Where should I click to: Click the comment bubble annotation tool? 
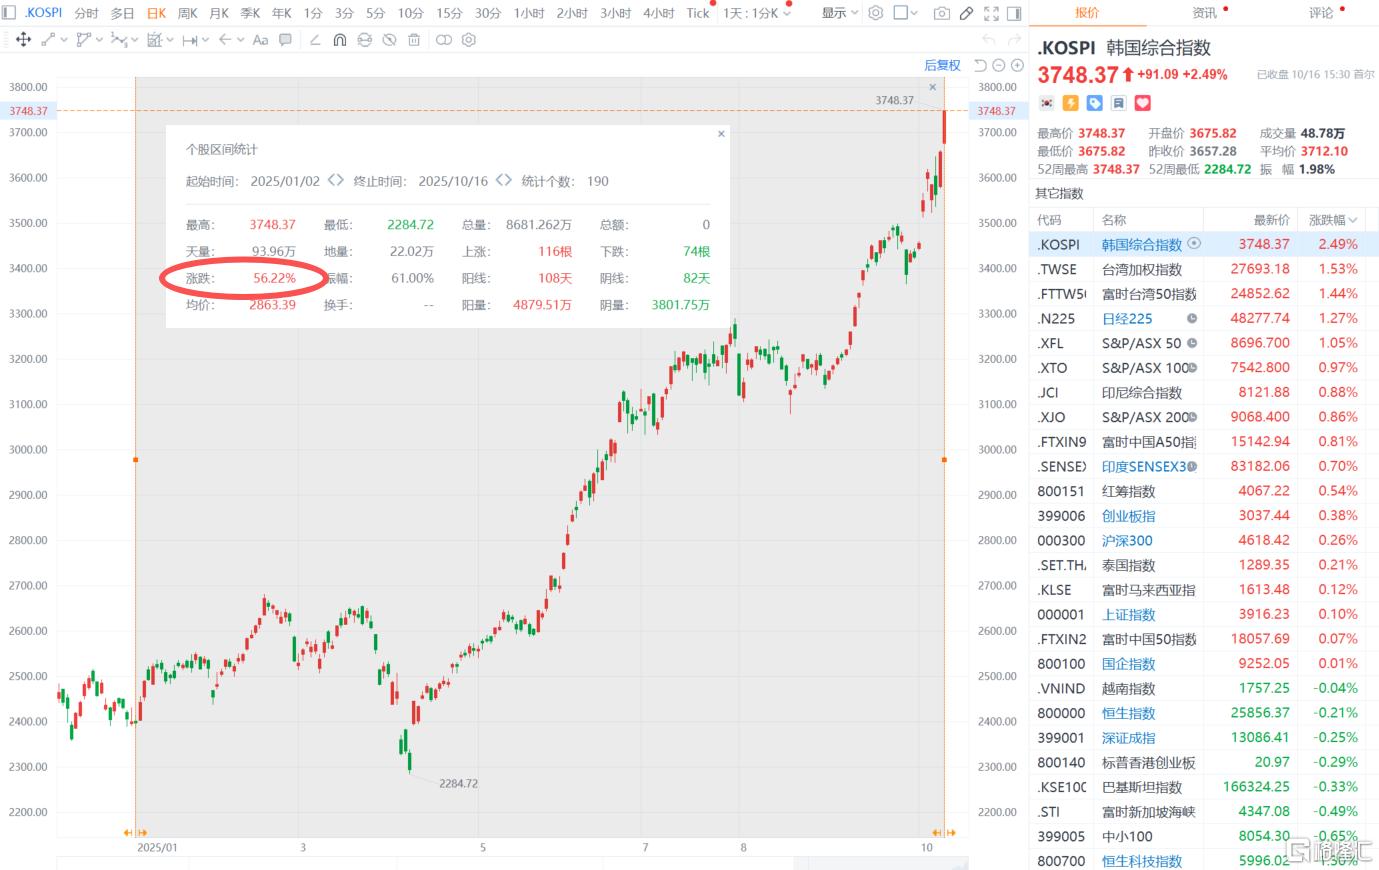[x=286, y=40]
